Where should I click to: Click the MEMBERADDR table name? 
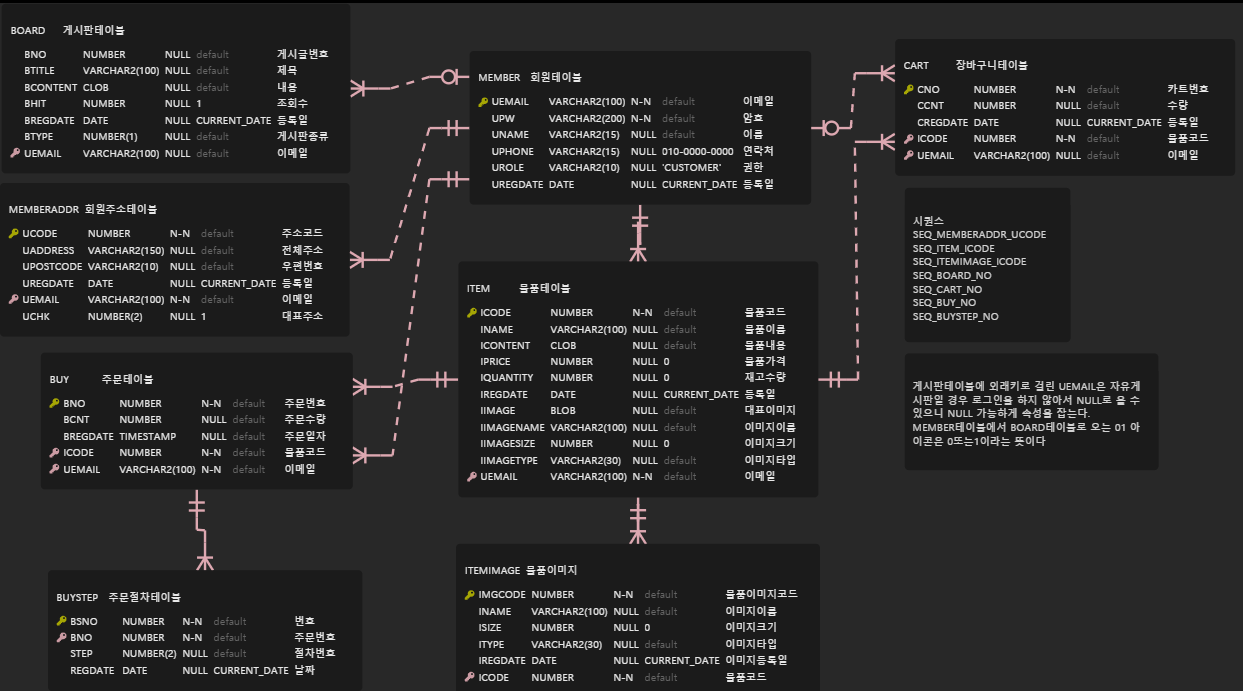click(x=43, y=210)
